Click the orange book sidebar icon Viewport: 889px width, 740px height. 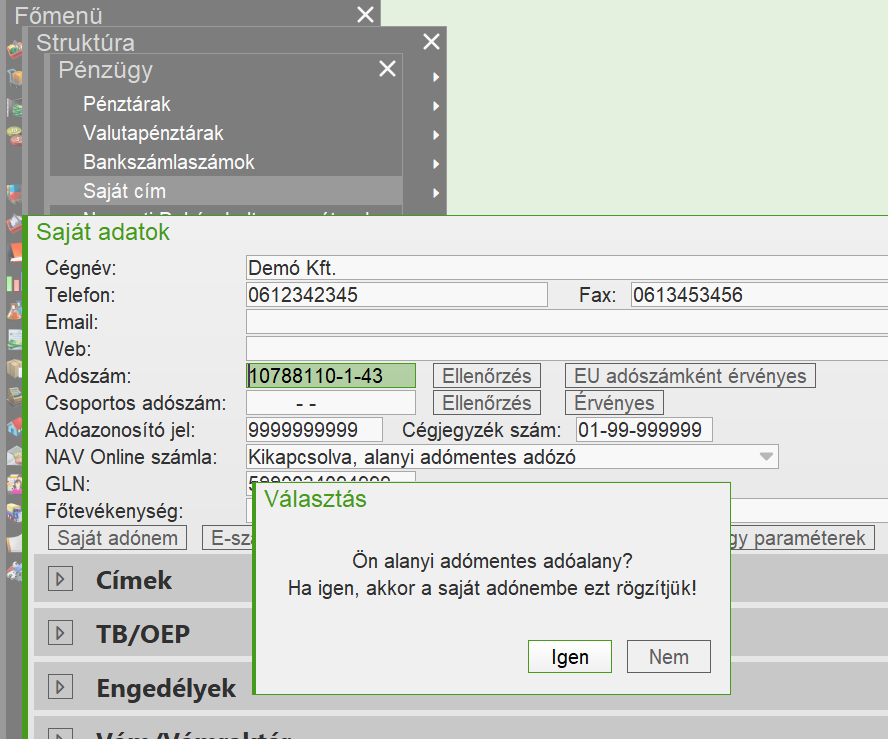tap(15, 251)
